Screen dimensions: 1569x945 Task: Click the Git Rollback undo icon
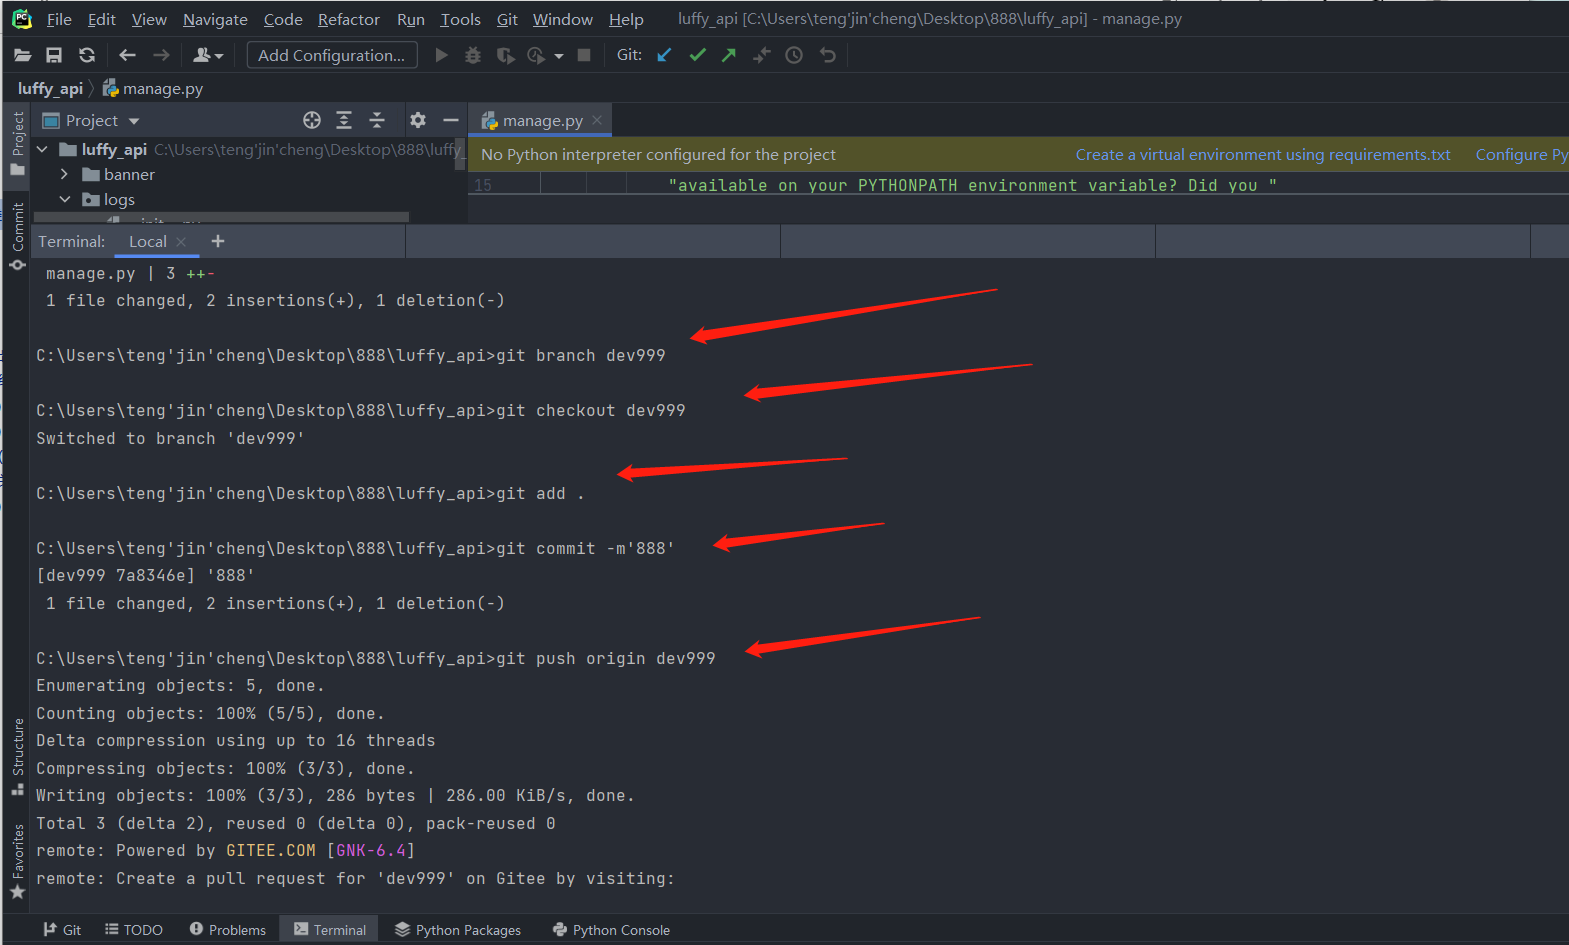[828, 55]
